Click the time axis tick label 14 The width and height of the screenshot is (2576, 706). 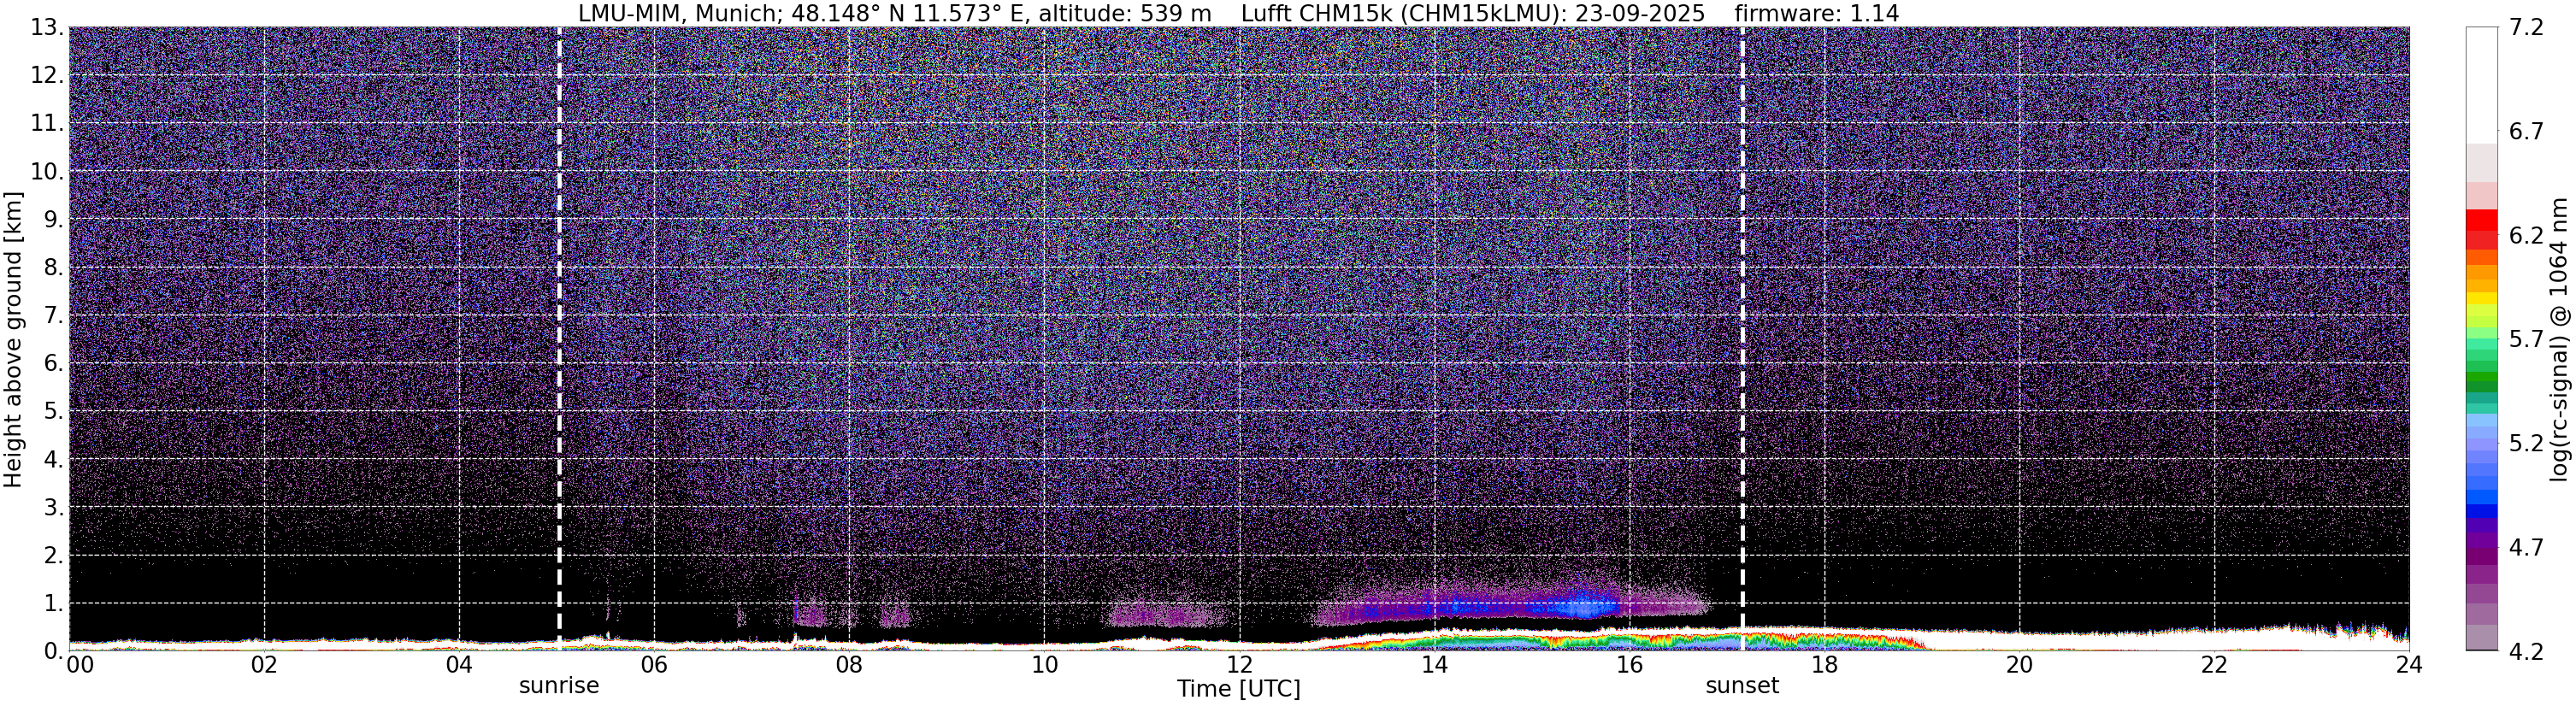point(1434,666)
